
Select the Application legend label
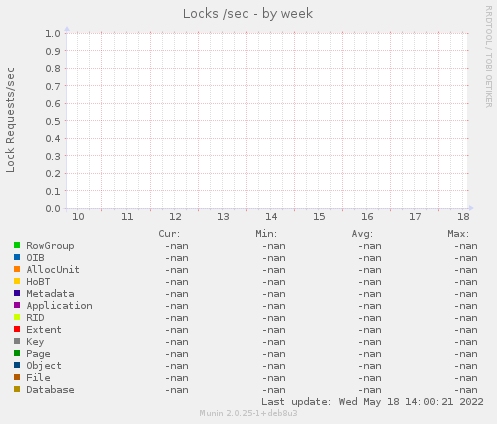59,306
